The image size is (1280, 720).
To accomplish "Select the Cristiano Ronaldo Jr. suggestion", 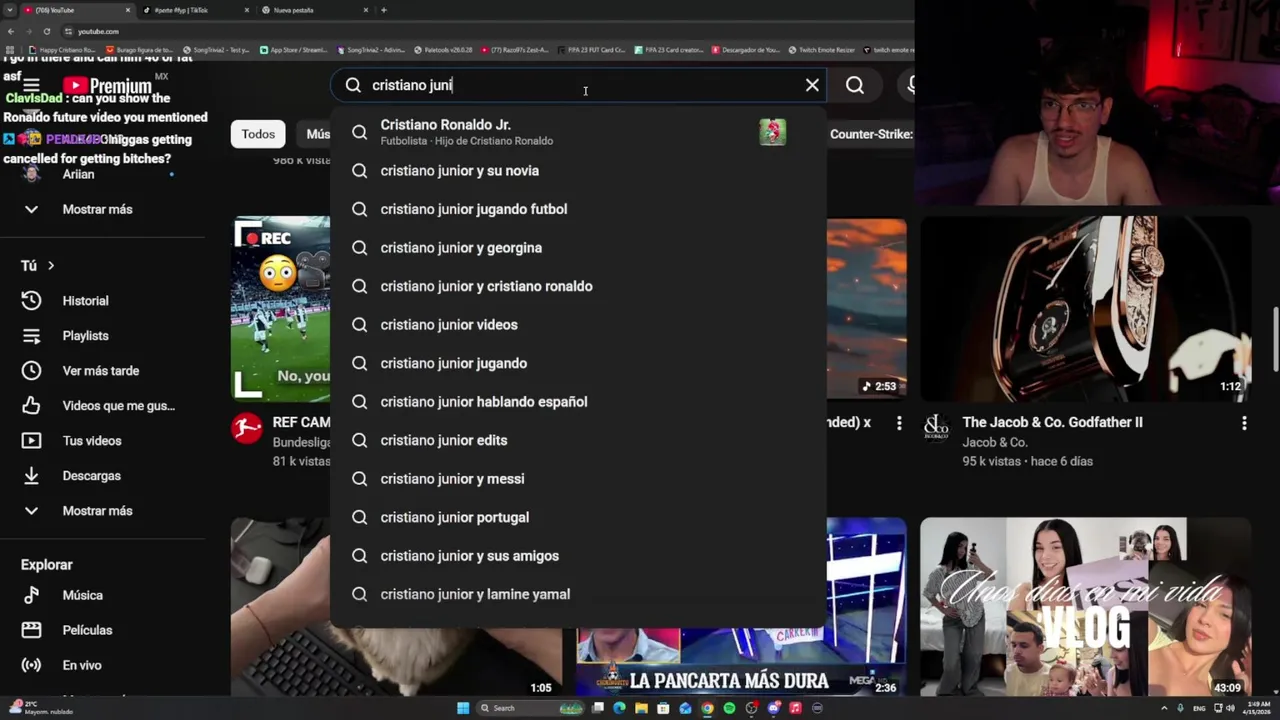I will 578,132.
